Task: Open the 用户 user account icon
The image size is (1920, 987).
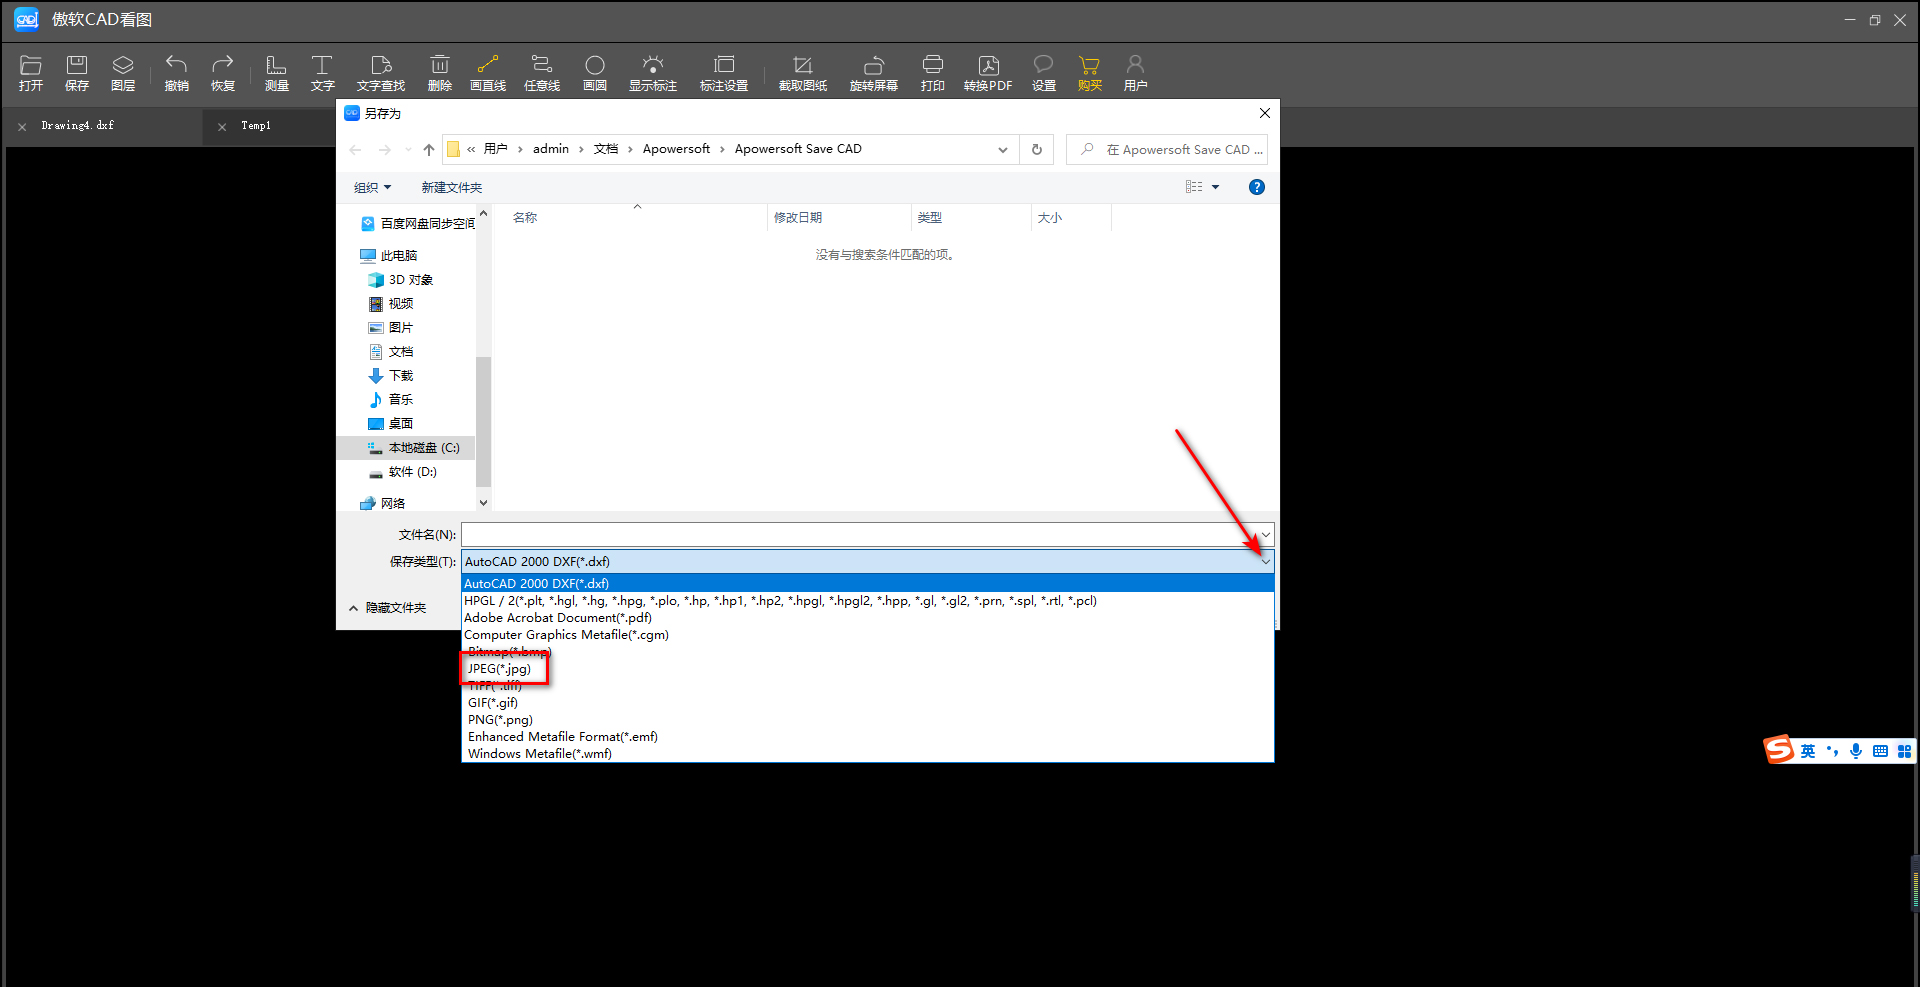Action: pos(1135,73)
